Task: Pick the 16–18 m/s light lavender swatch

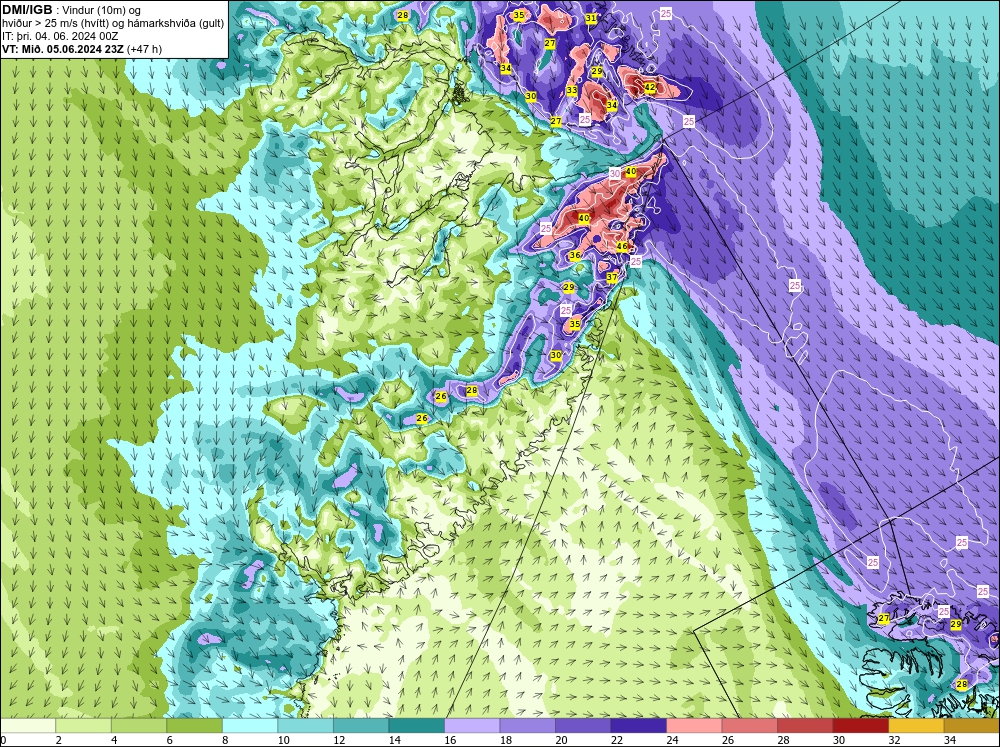Action: pyautogui.click(x=471, y=725)
